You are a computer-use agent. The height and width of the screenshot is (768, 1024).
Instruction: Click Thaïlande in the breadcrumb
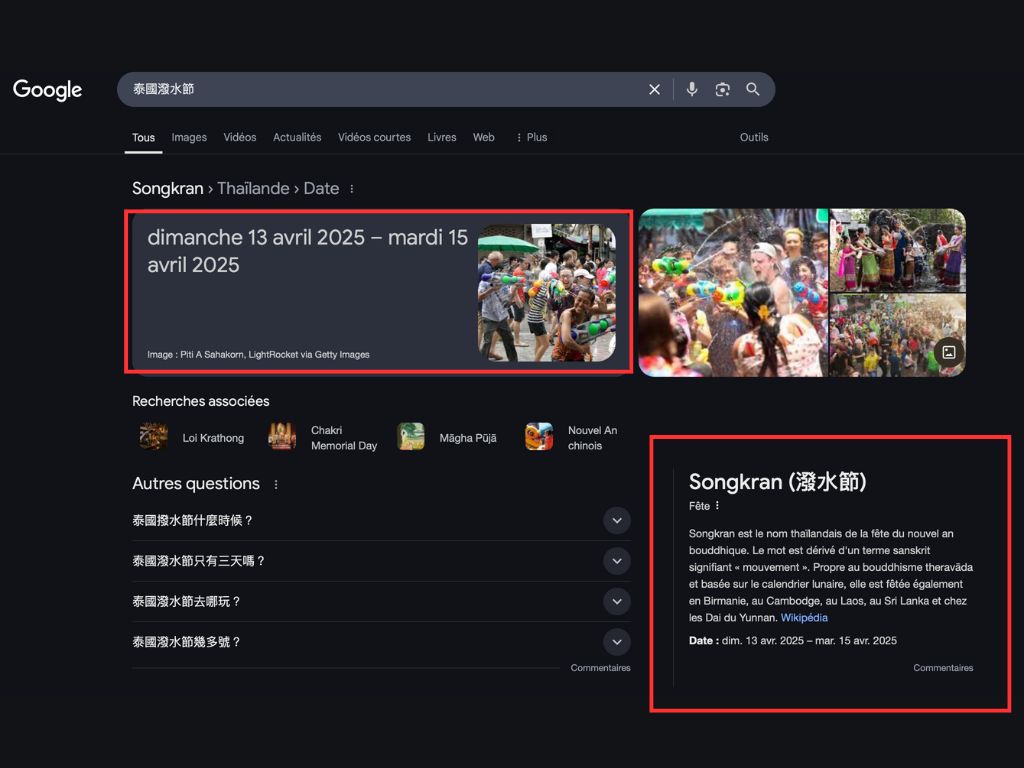253,189
